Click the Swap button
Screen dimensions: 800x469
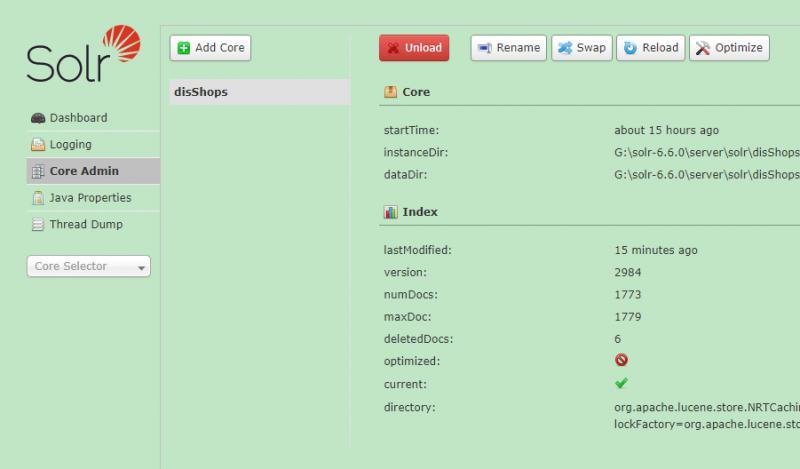pos(582,48)
